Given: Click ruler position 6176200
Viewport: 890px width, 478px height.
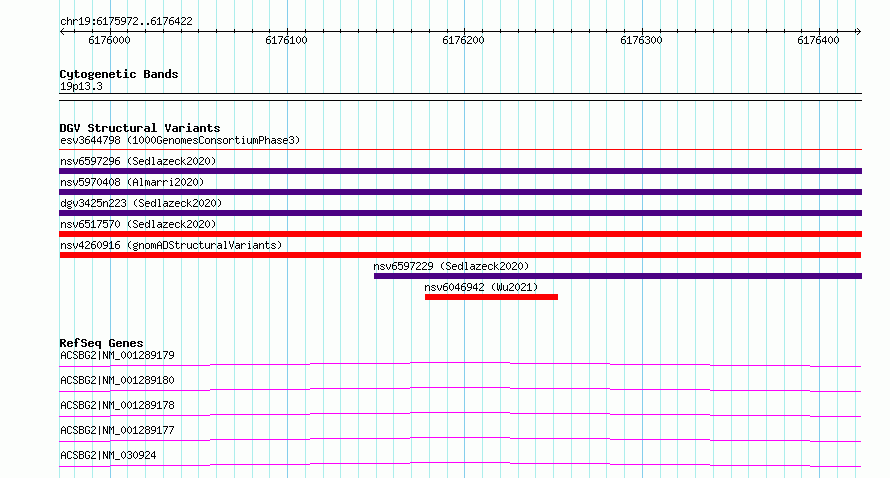Looking at the screenshot, I should [463, 40].
